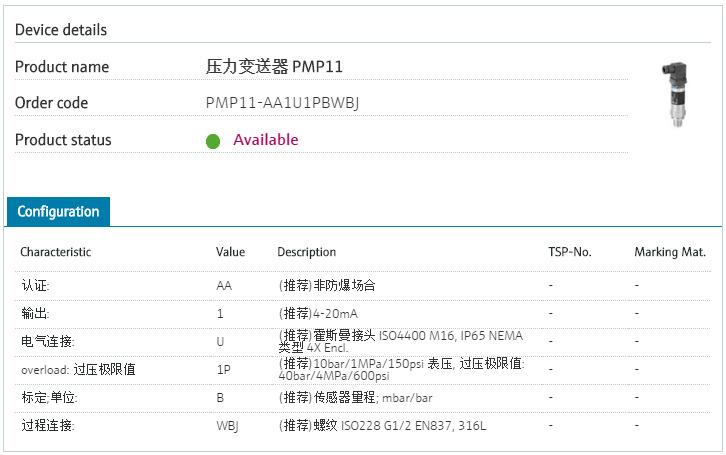Click the WBJ value cell
The image size is (726, 455).
(x=227, y=426)
